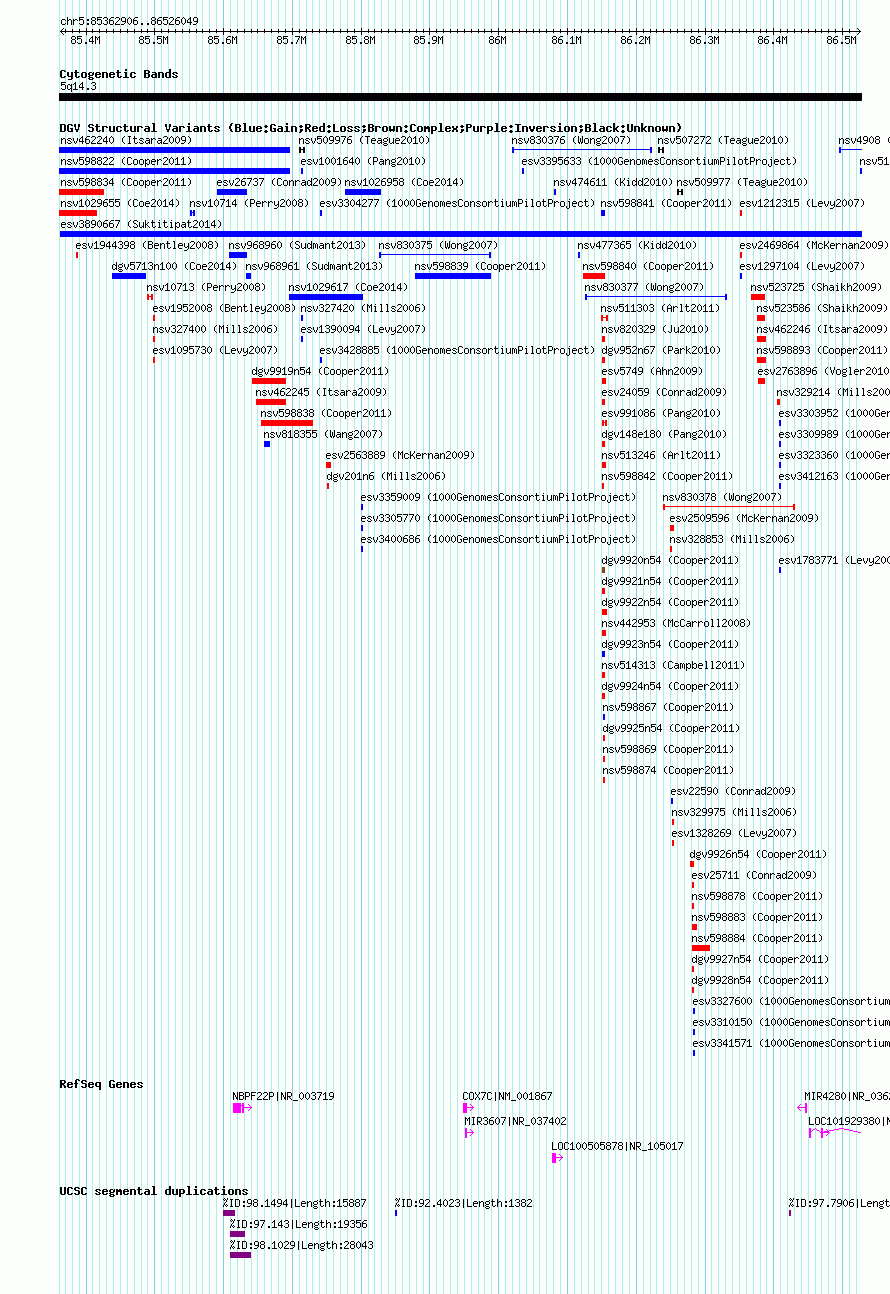Select duplication %ID:98.1494|Length:15887

click(x=295, y=1203)
